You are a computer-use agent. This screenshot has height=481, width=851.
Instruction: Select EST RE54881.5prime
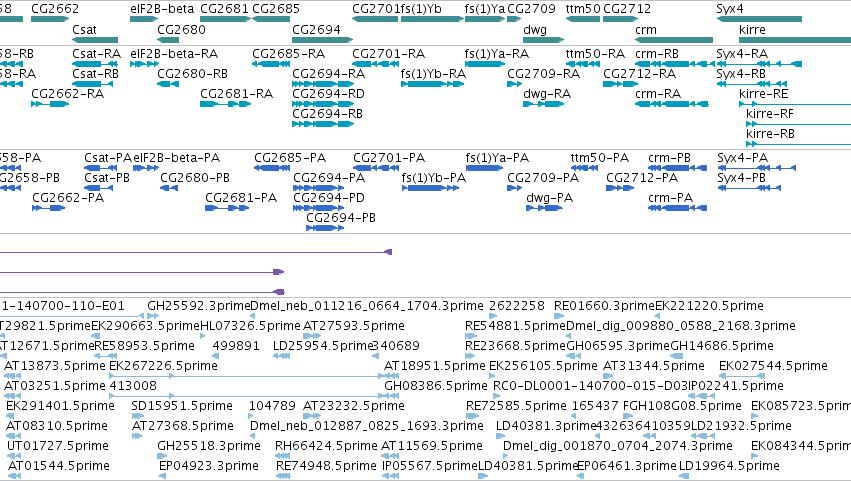point(472,336)
